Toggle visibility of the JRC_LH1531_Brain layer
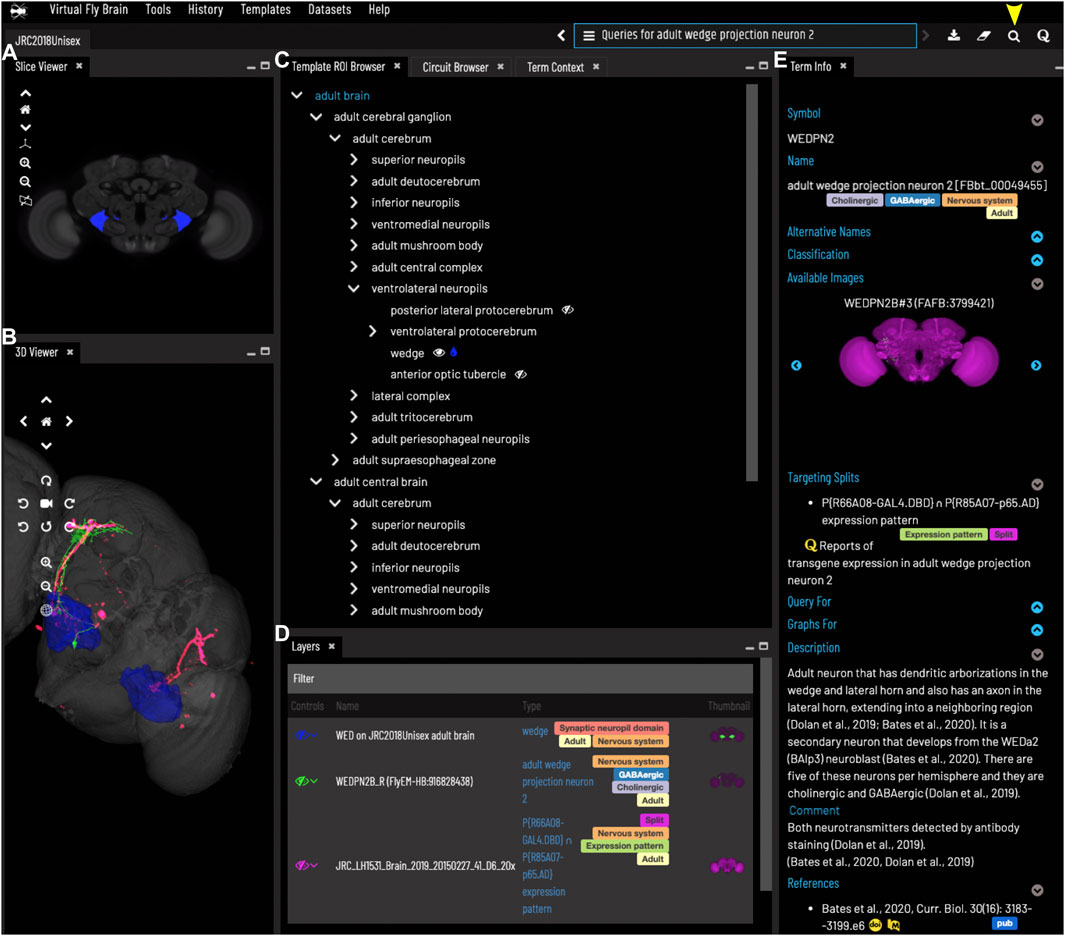 (x=302, y=865)
